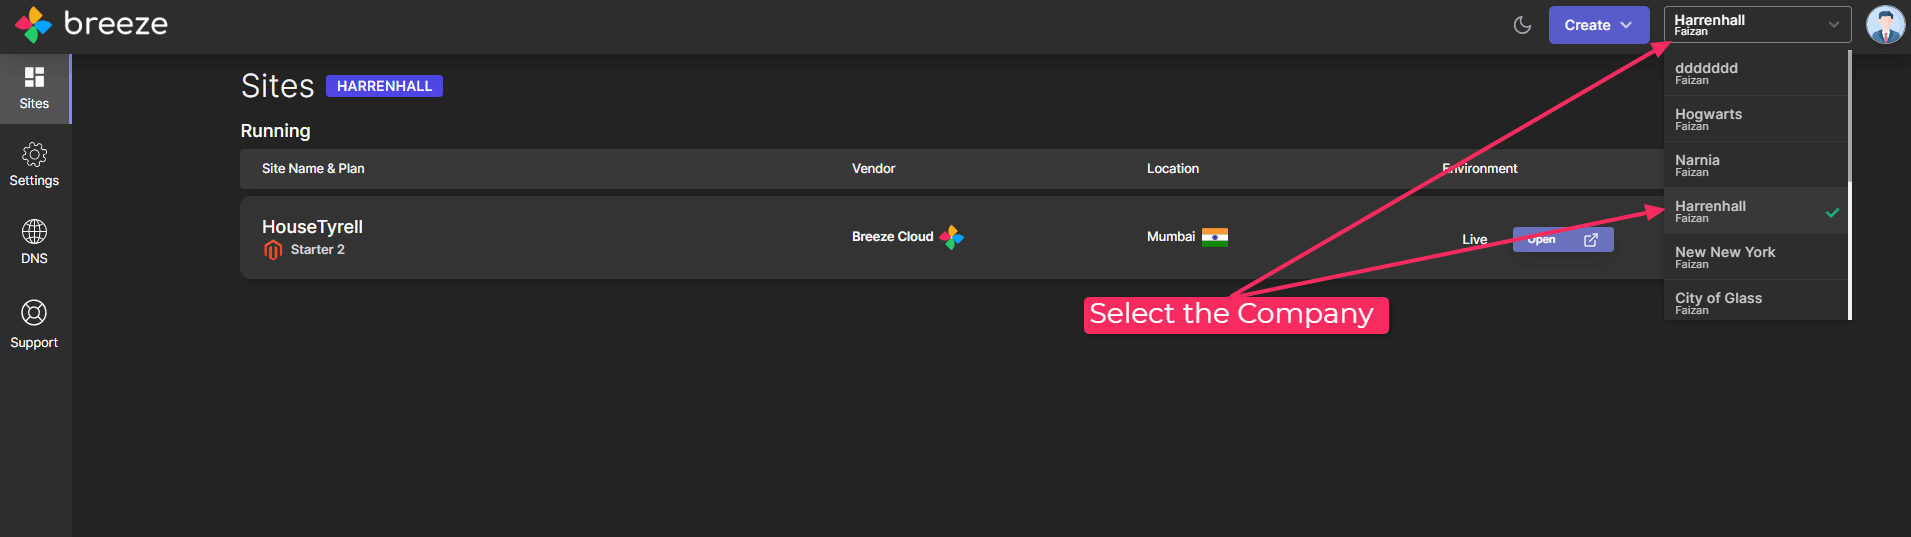The height and width of the screenshot is (537, 1911).
Task: Open the HouseTyrell site link
Action: (312, 227)
